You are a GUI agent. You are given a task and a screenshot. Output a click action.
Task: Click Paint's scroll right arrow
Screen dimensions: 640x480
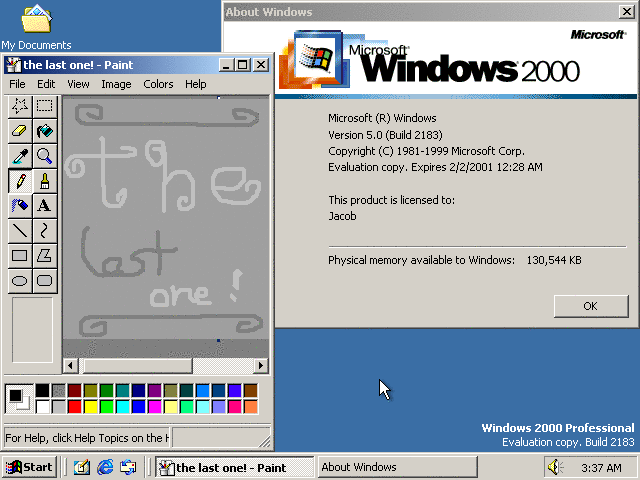260,365
